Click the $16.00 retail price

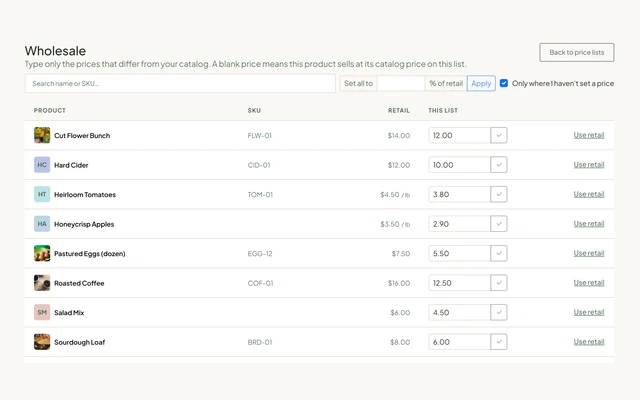[x=399, y=283]
